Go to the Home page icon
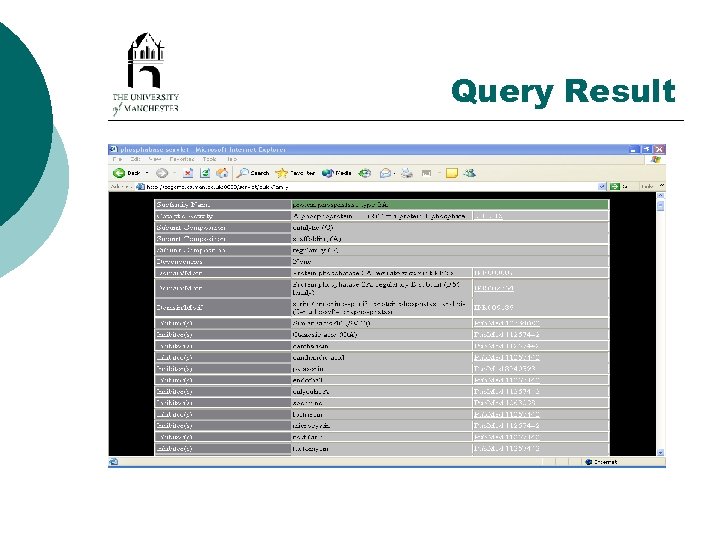Image resolution: width=720 pixels, height=540 pixels. tap(222, 173)
